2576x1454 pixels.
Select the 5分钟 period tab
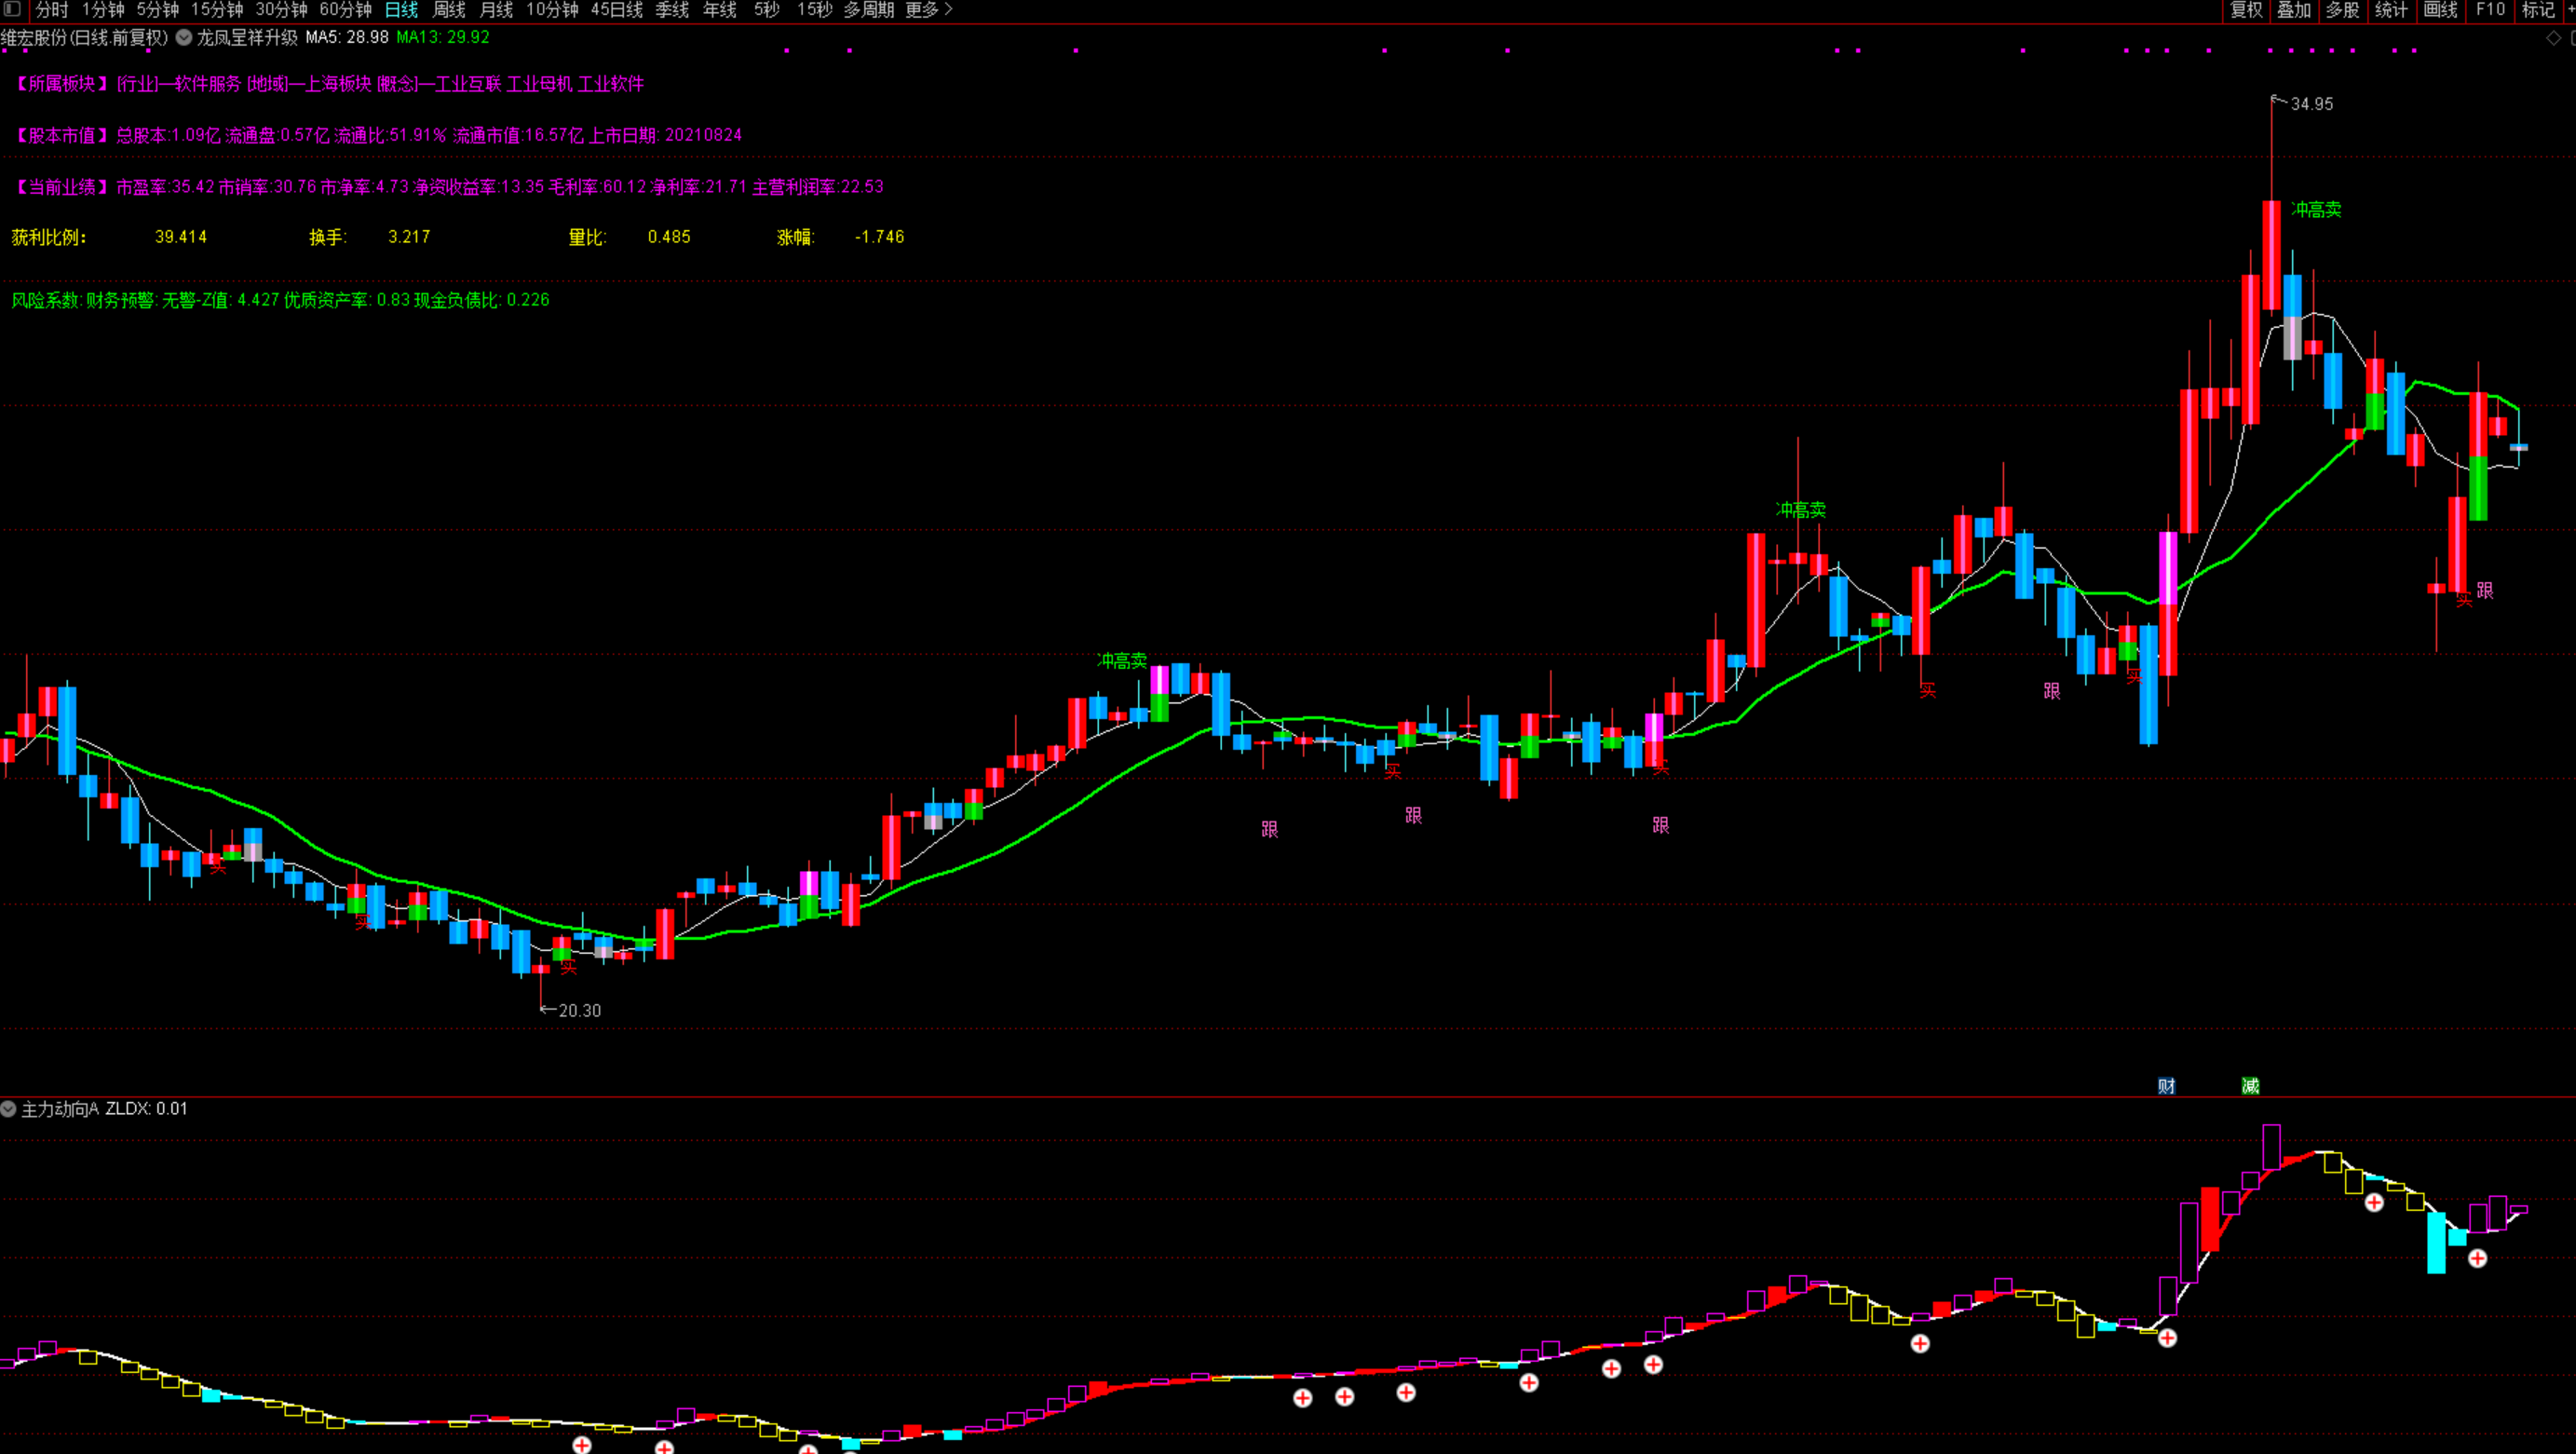[158, 9]
